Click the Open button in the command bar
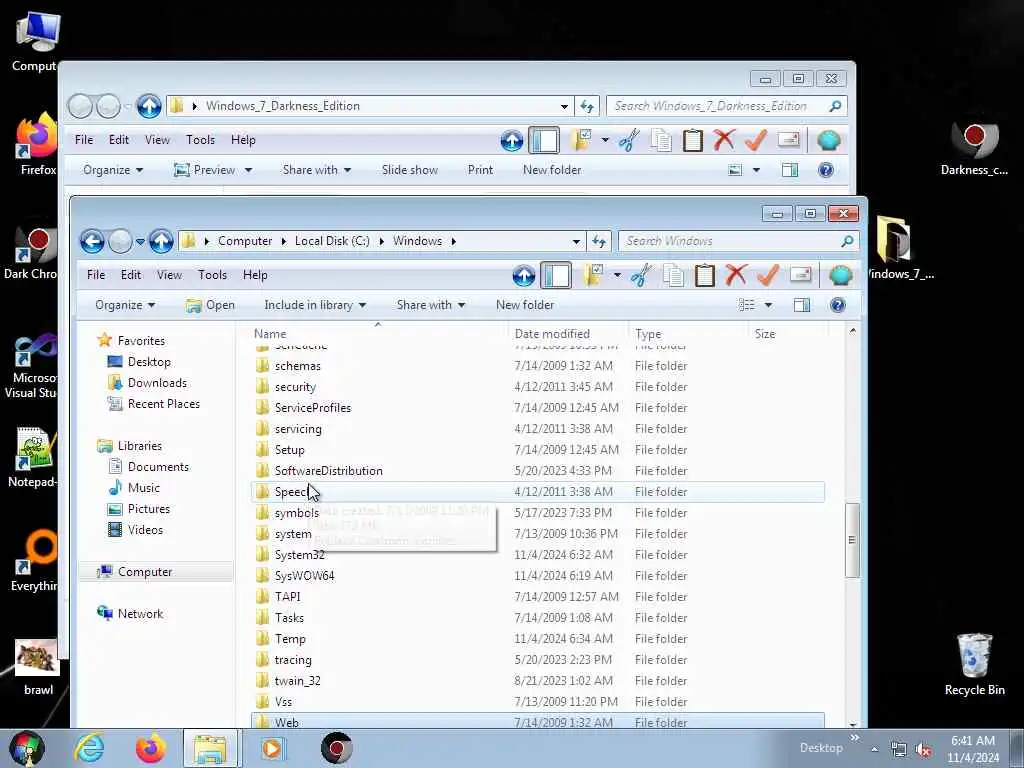Image resolution: width=1024 pixels, height=768 pixels. tap(210, 305)
